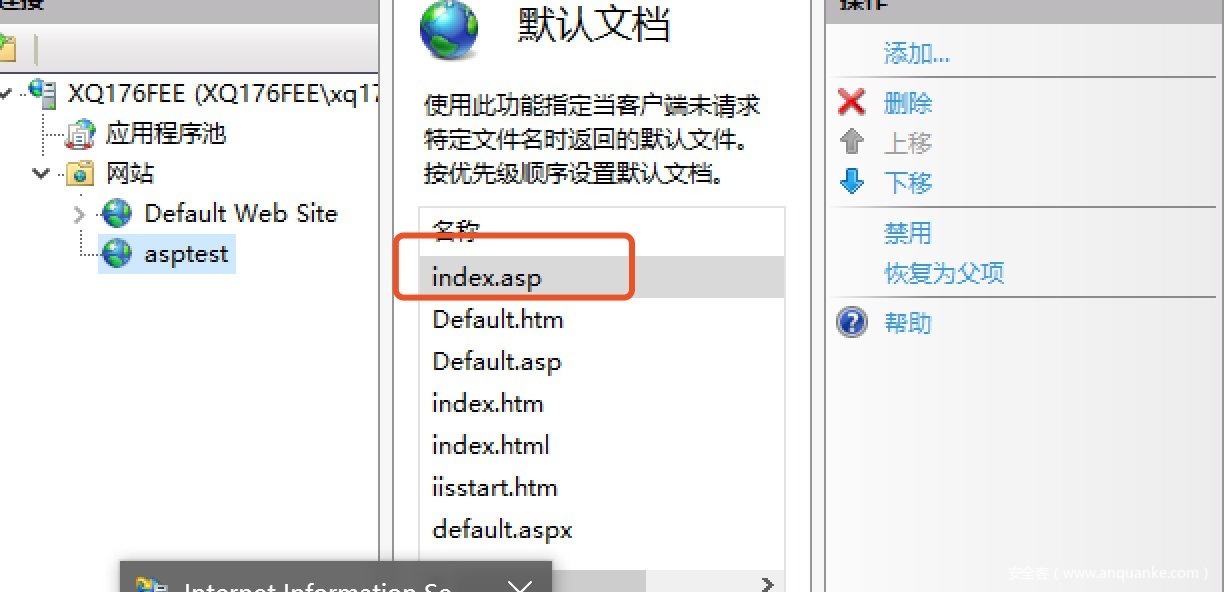Click the 禁用 action link
Image resolution: width=1224 pixels, height=592 pixels.
point(907,233)
